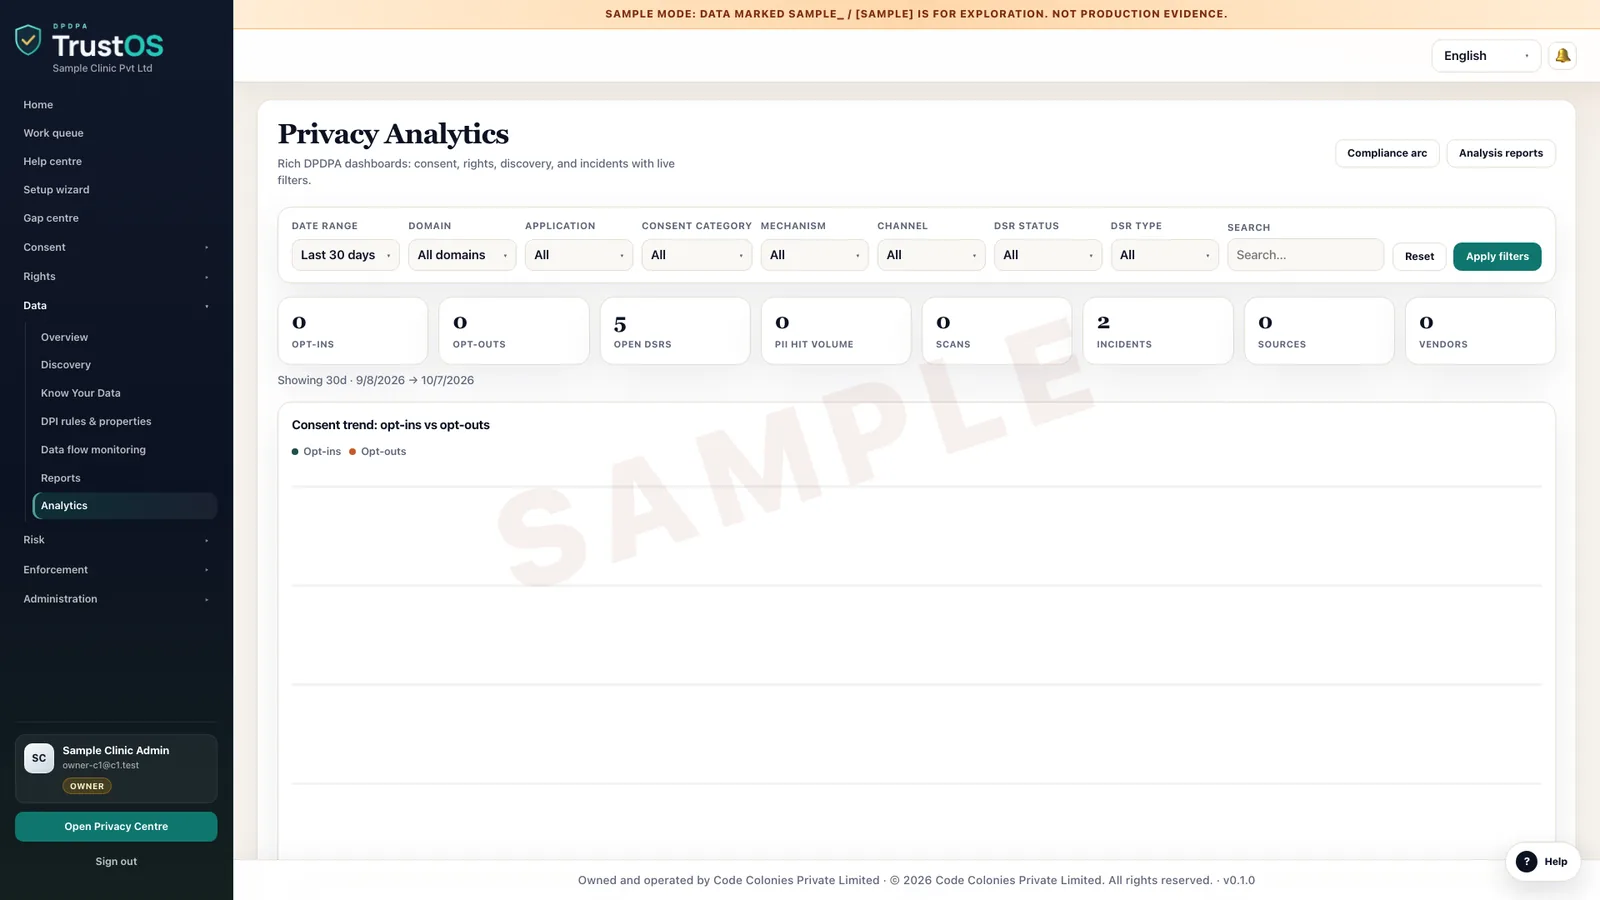Viewport: 1600px width, 900px height.
Task: Open the Domain filter dropdown
Action: (x=462, y=255)
